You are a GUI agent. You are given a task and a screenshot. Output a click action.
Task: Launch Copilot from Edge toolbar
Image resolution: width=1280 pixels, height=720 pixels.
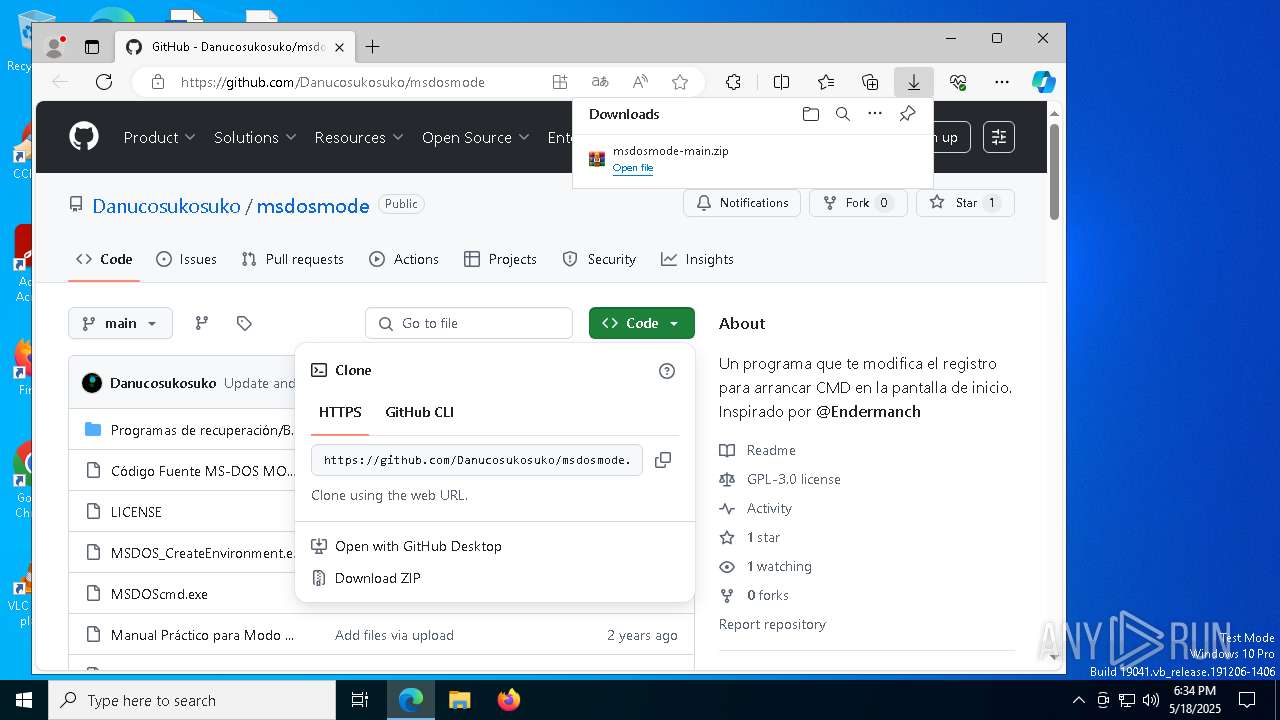(x=1043, y=82)
